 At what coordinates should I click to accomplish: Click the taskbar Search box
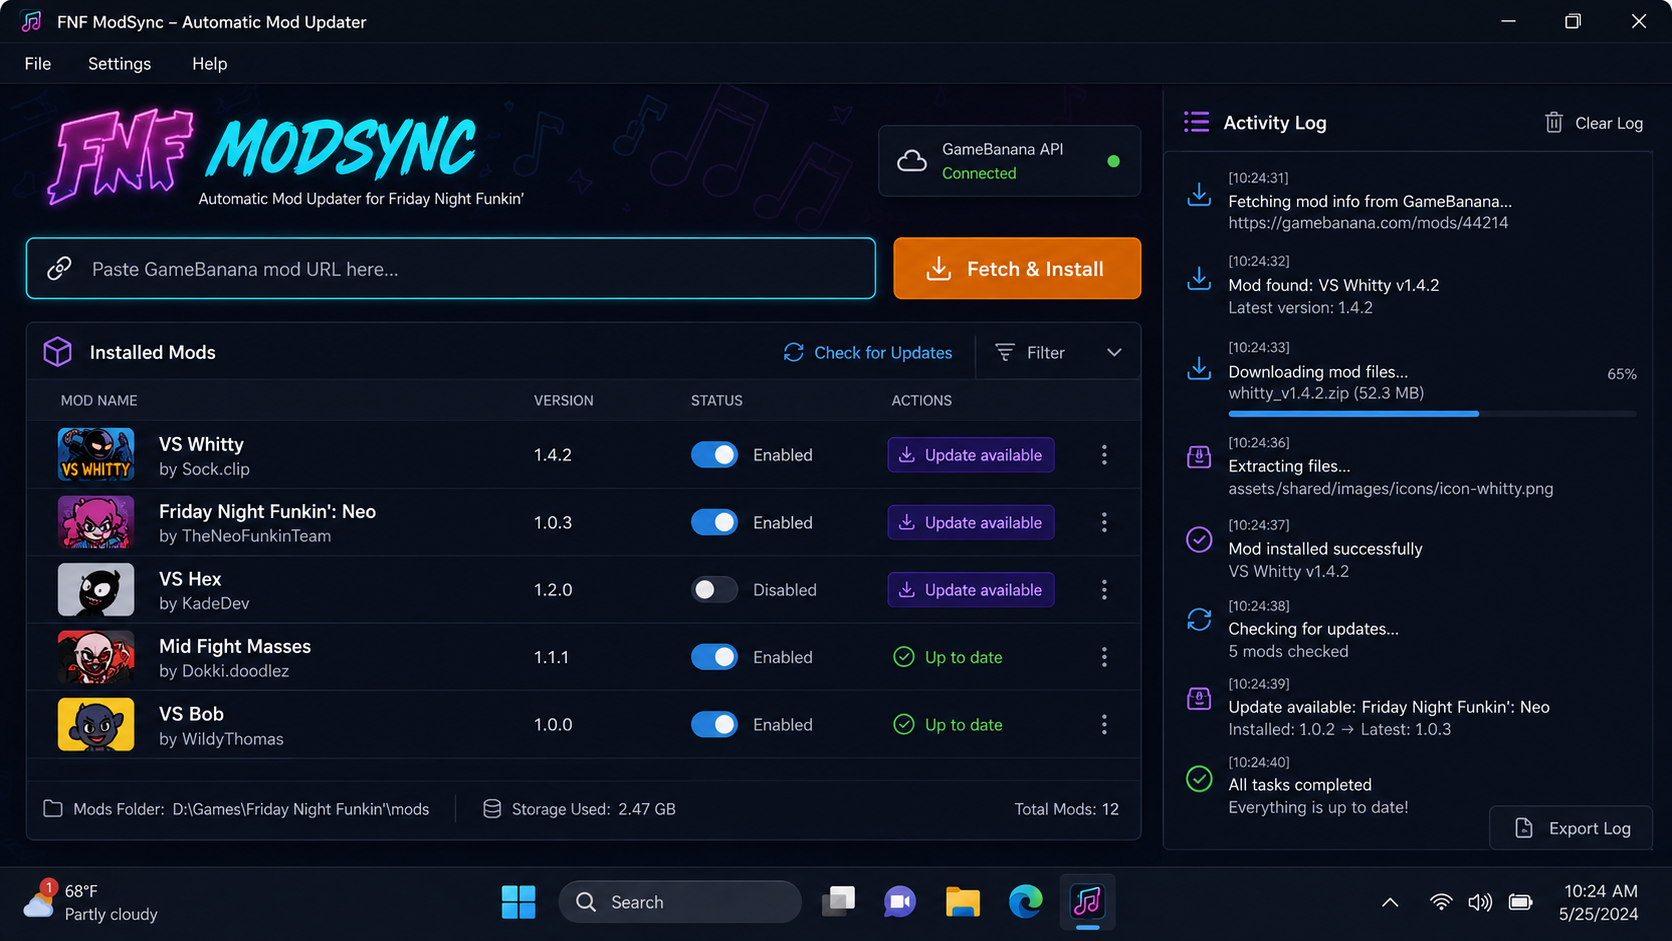(x=680, y=902)
